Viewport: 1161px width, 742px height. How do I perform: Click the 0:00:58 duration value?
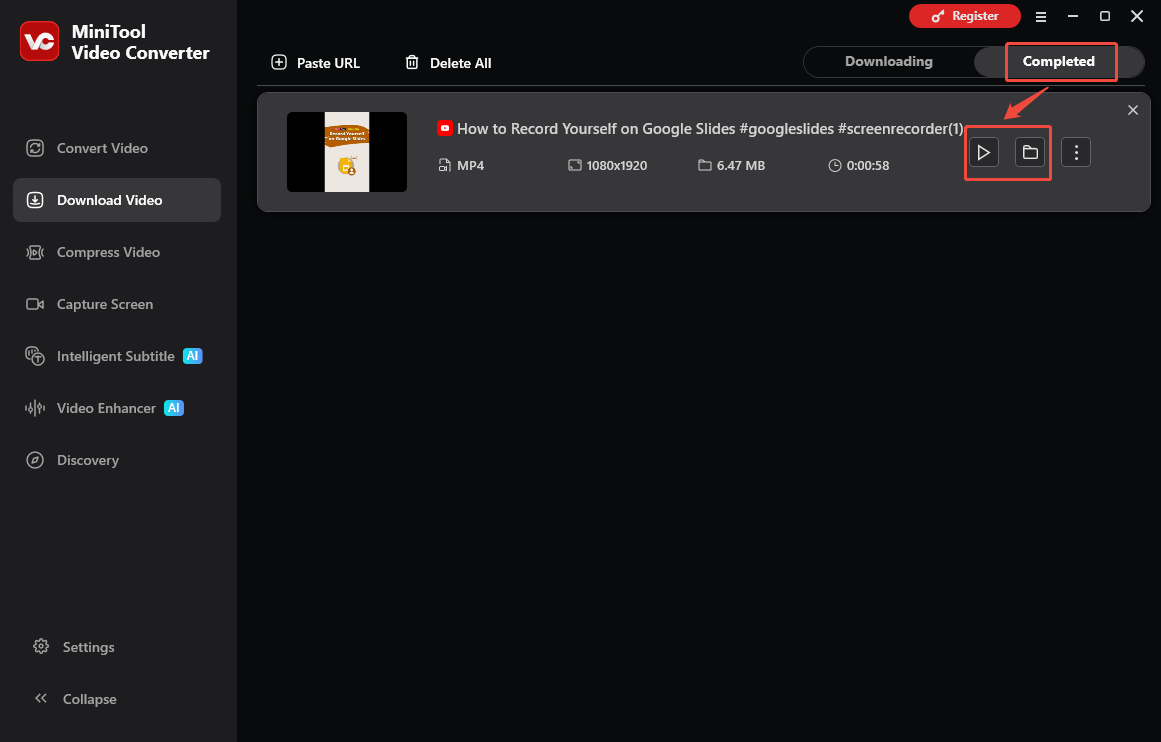point(868,165)
